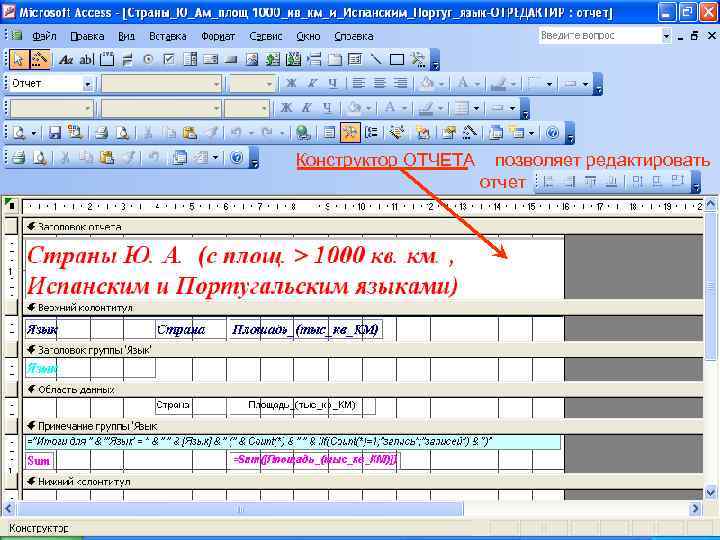Click the Font Color 'A' button

click(x=463, y=84)
